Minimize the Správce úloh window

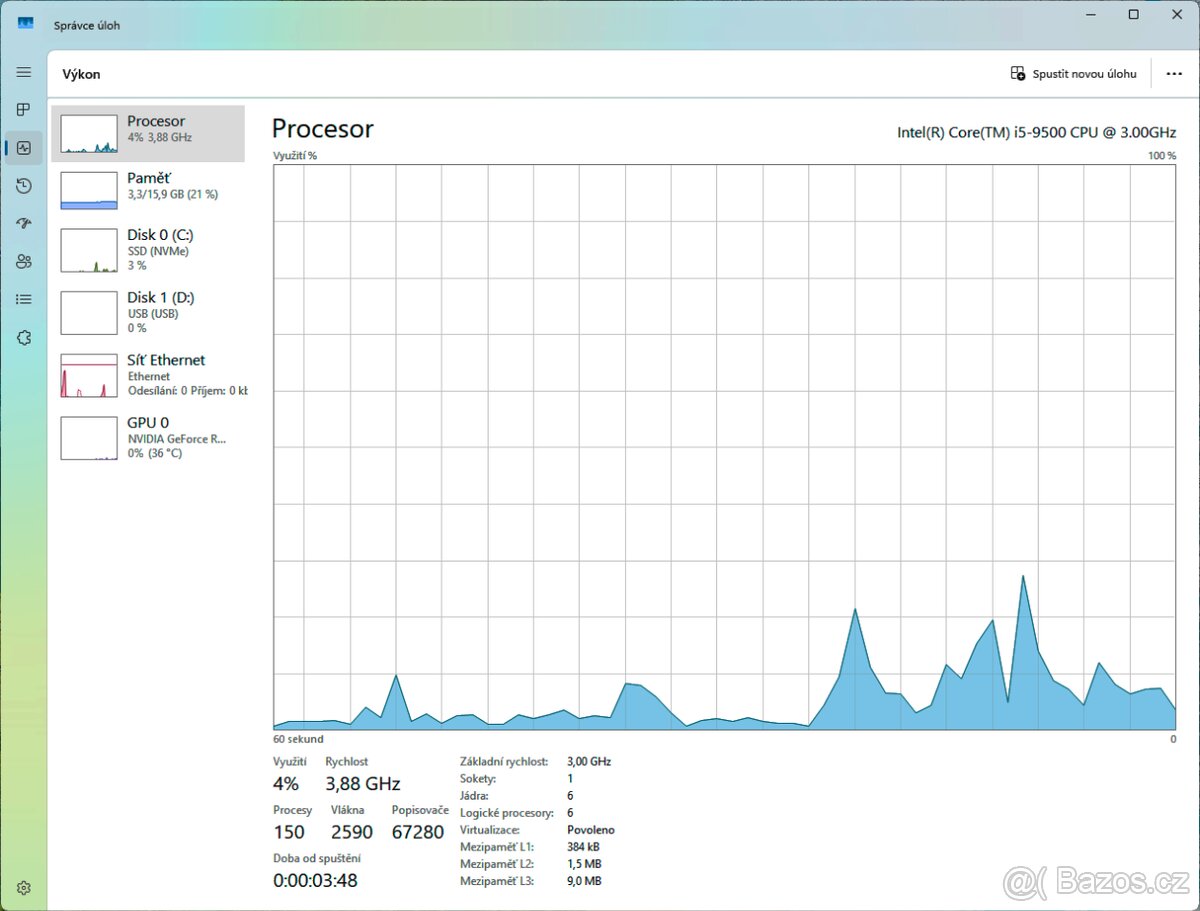coord(1090,15)
